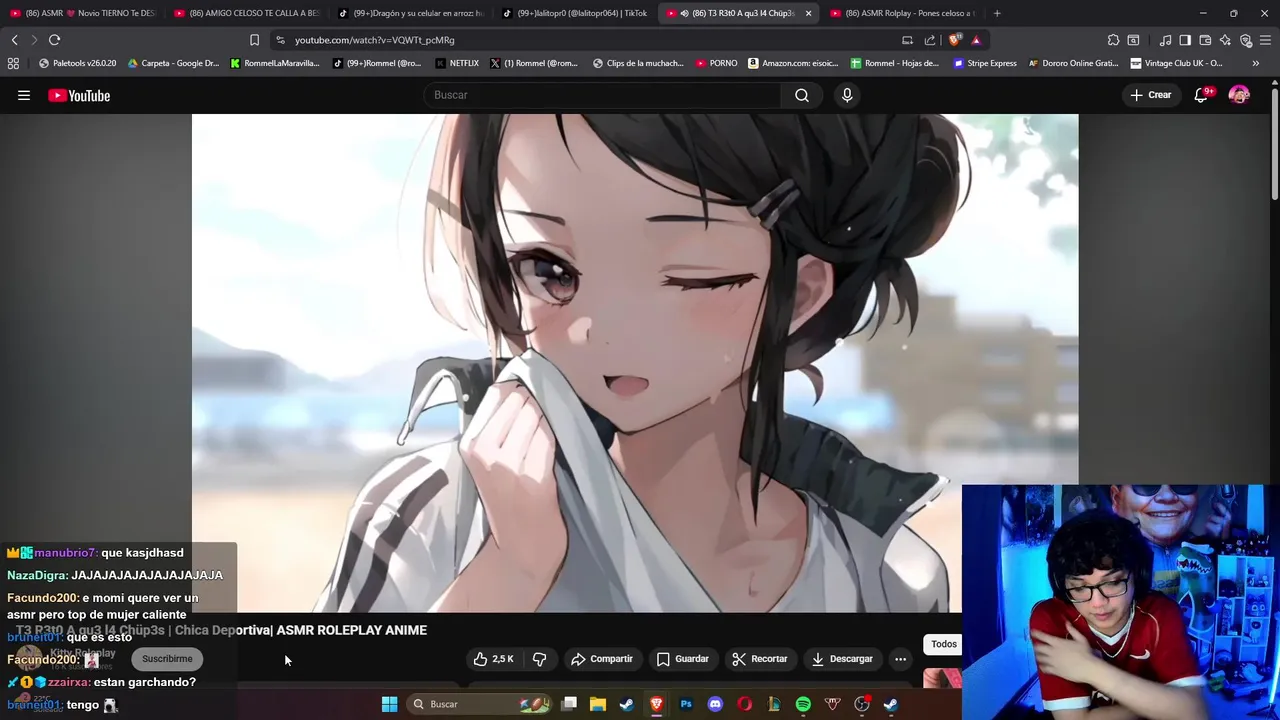Open the Carpeta - Google Drive bookmark
Viewport: 1280px width, 720px height.
tap(173, 63)
